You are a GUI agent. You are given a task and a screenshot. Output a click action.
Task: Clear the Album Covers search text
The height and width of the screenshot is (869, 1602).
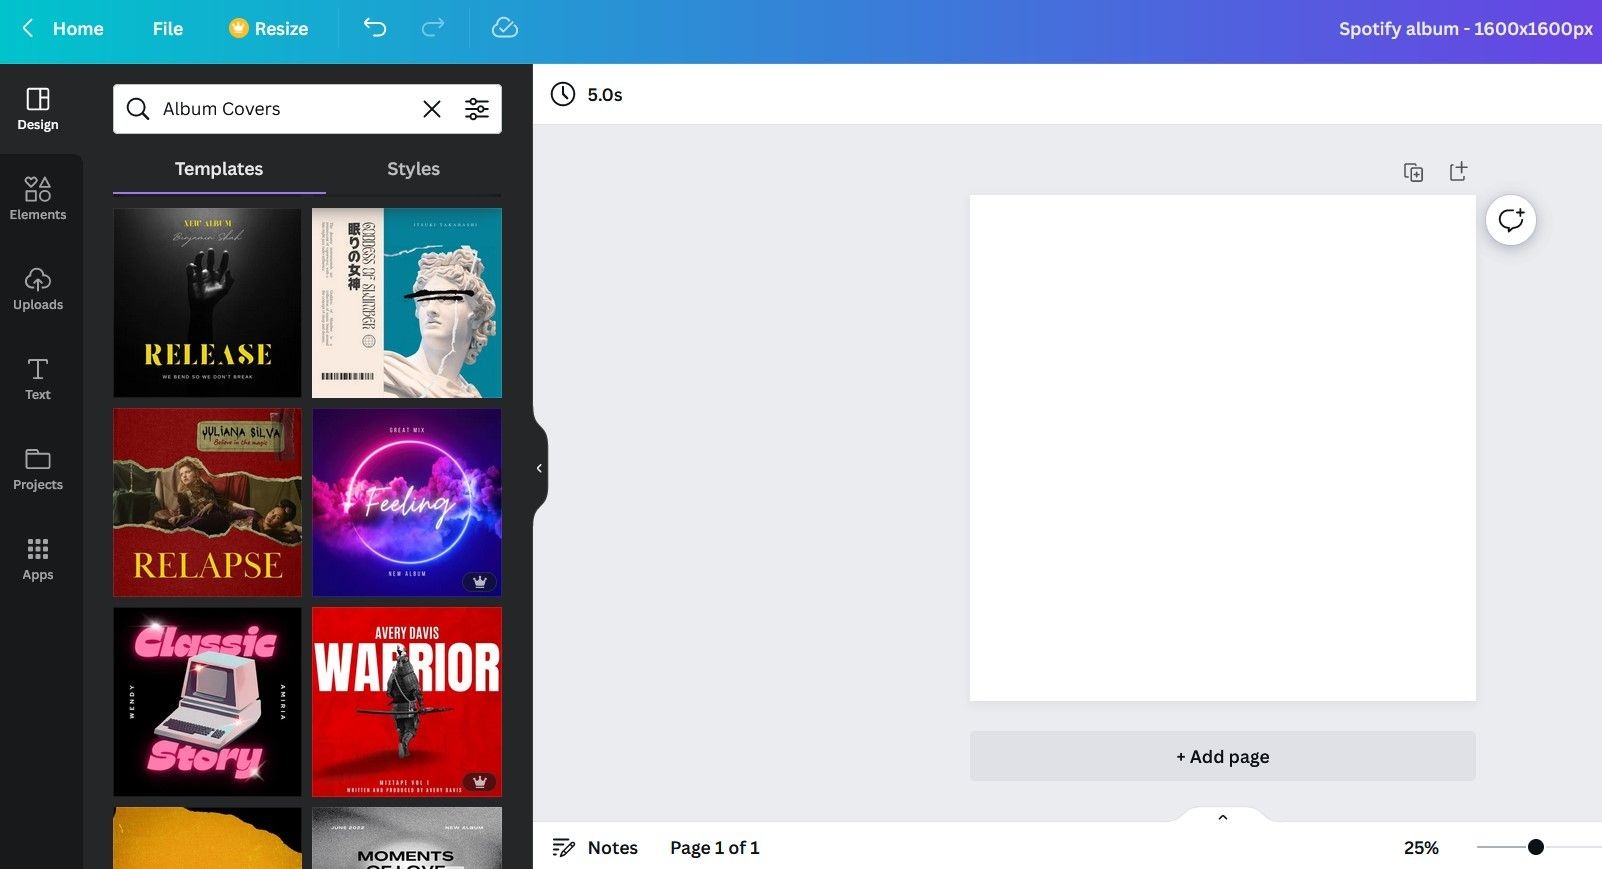(432, 109)
